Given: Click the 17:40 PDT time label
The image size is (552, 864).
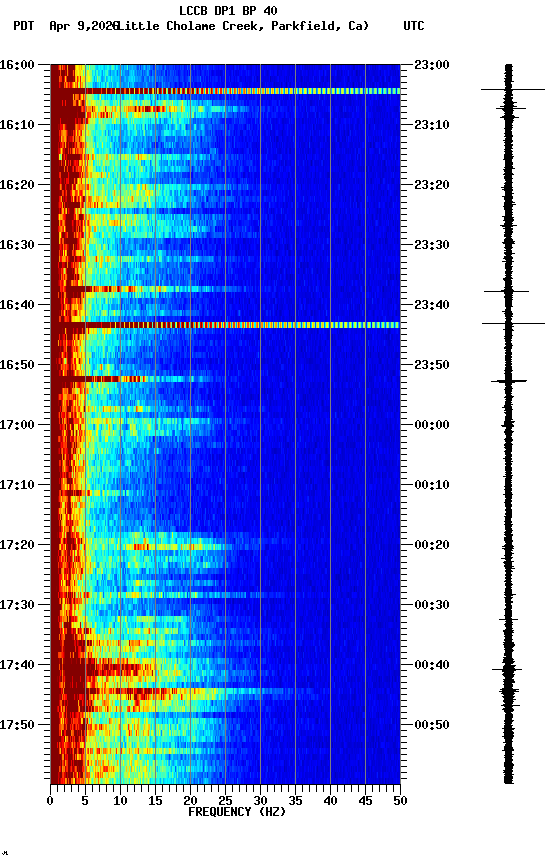Looking at the screenshot, I should (17, 665).
